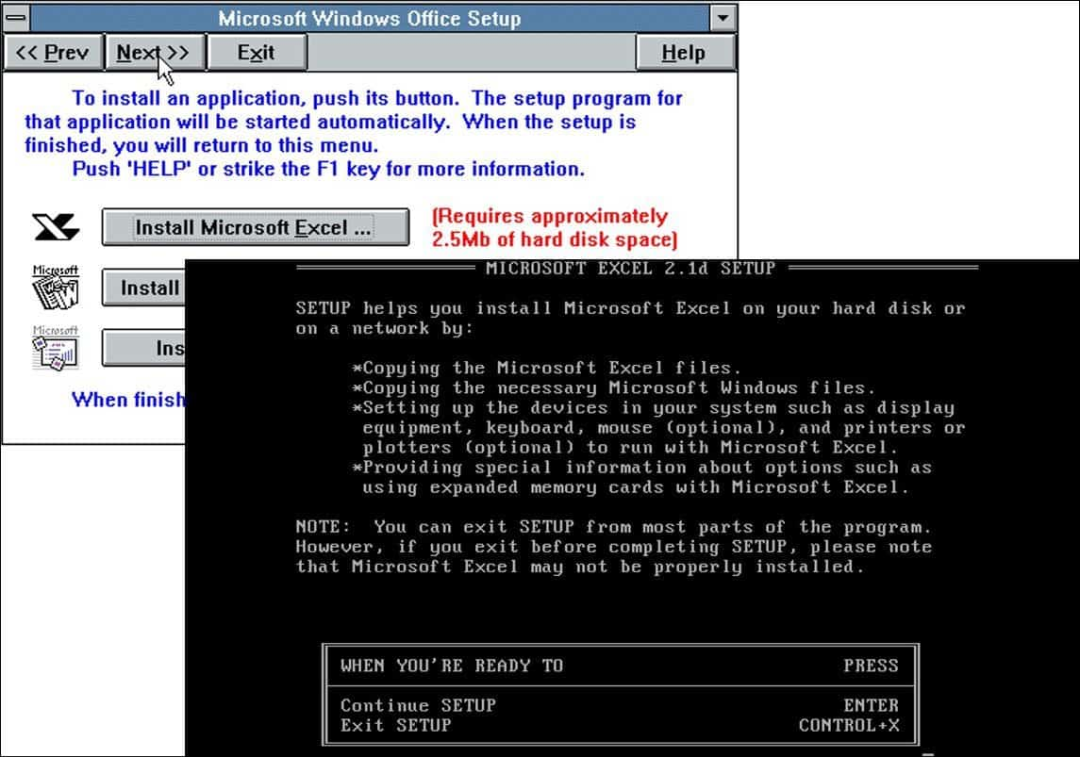Click the 'ENTER' key label
Image resolution: width=1080 pixels, height=757 pixels.
coord(871,705)
